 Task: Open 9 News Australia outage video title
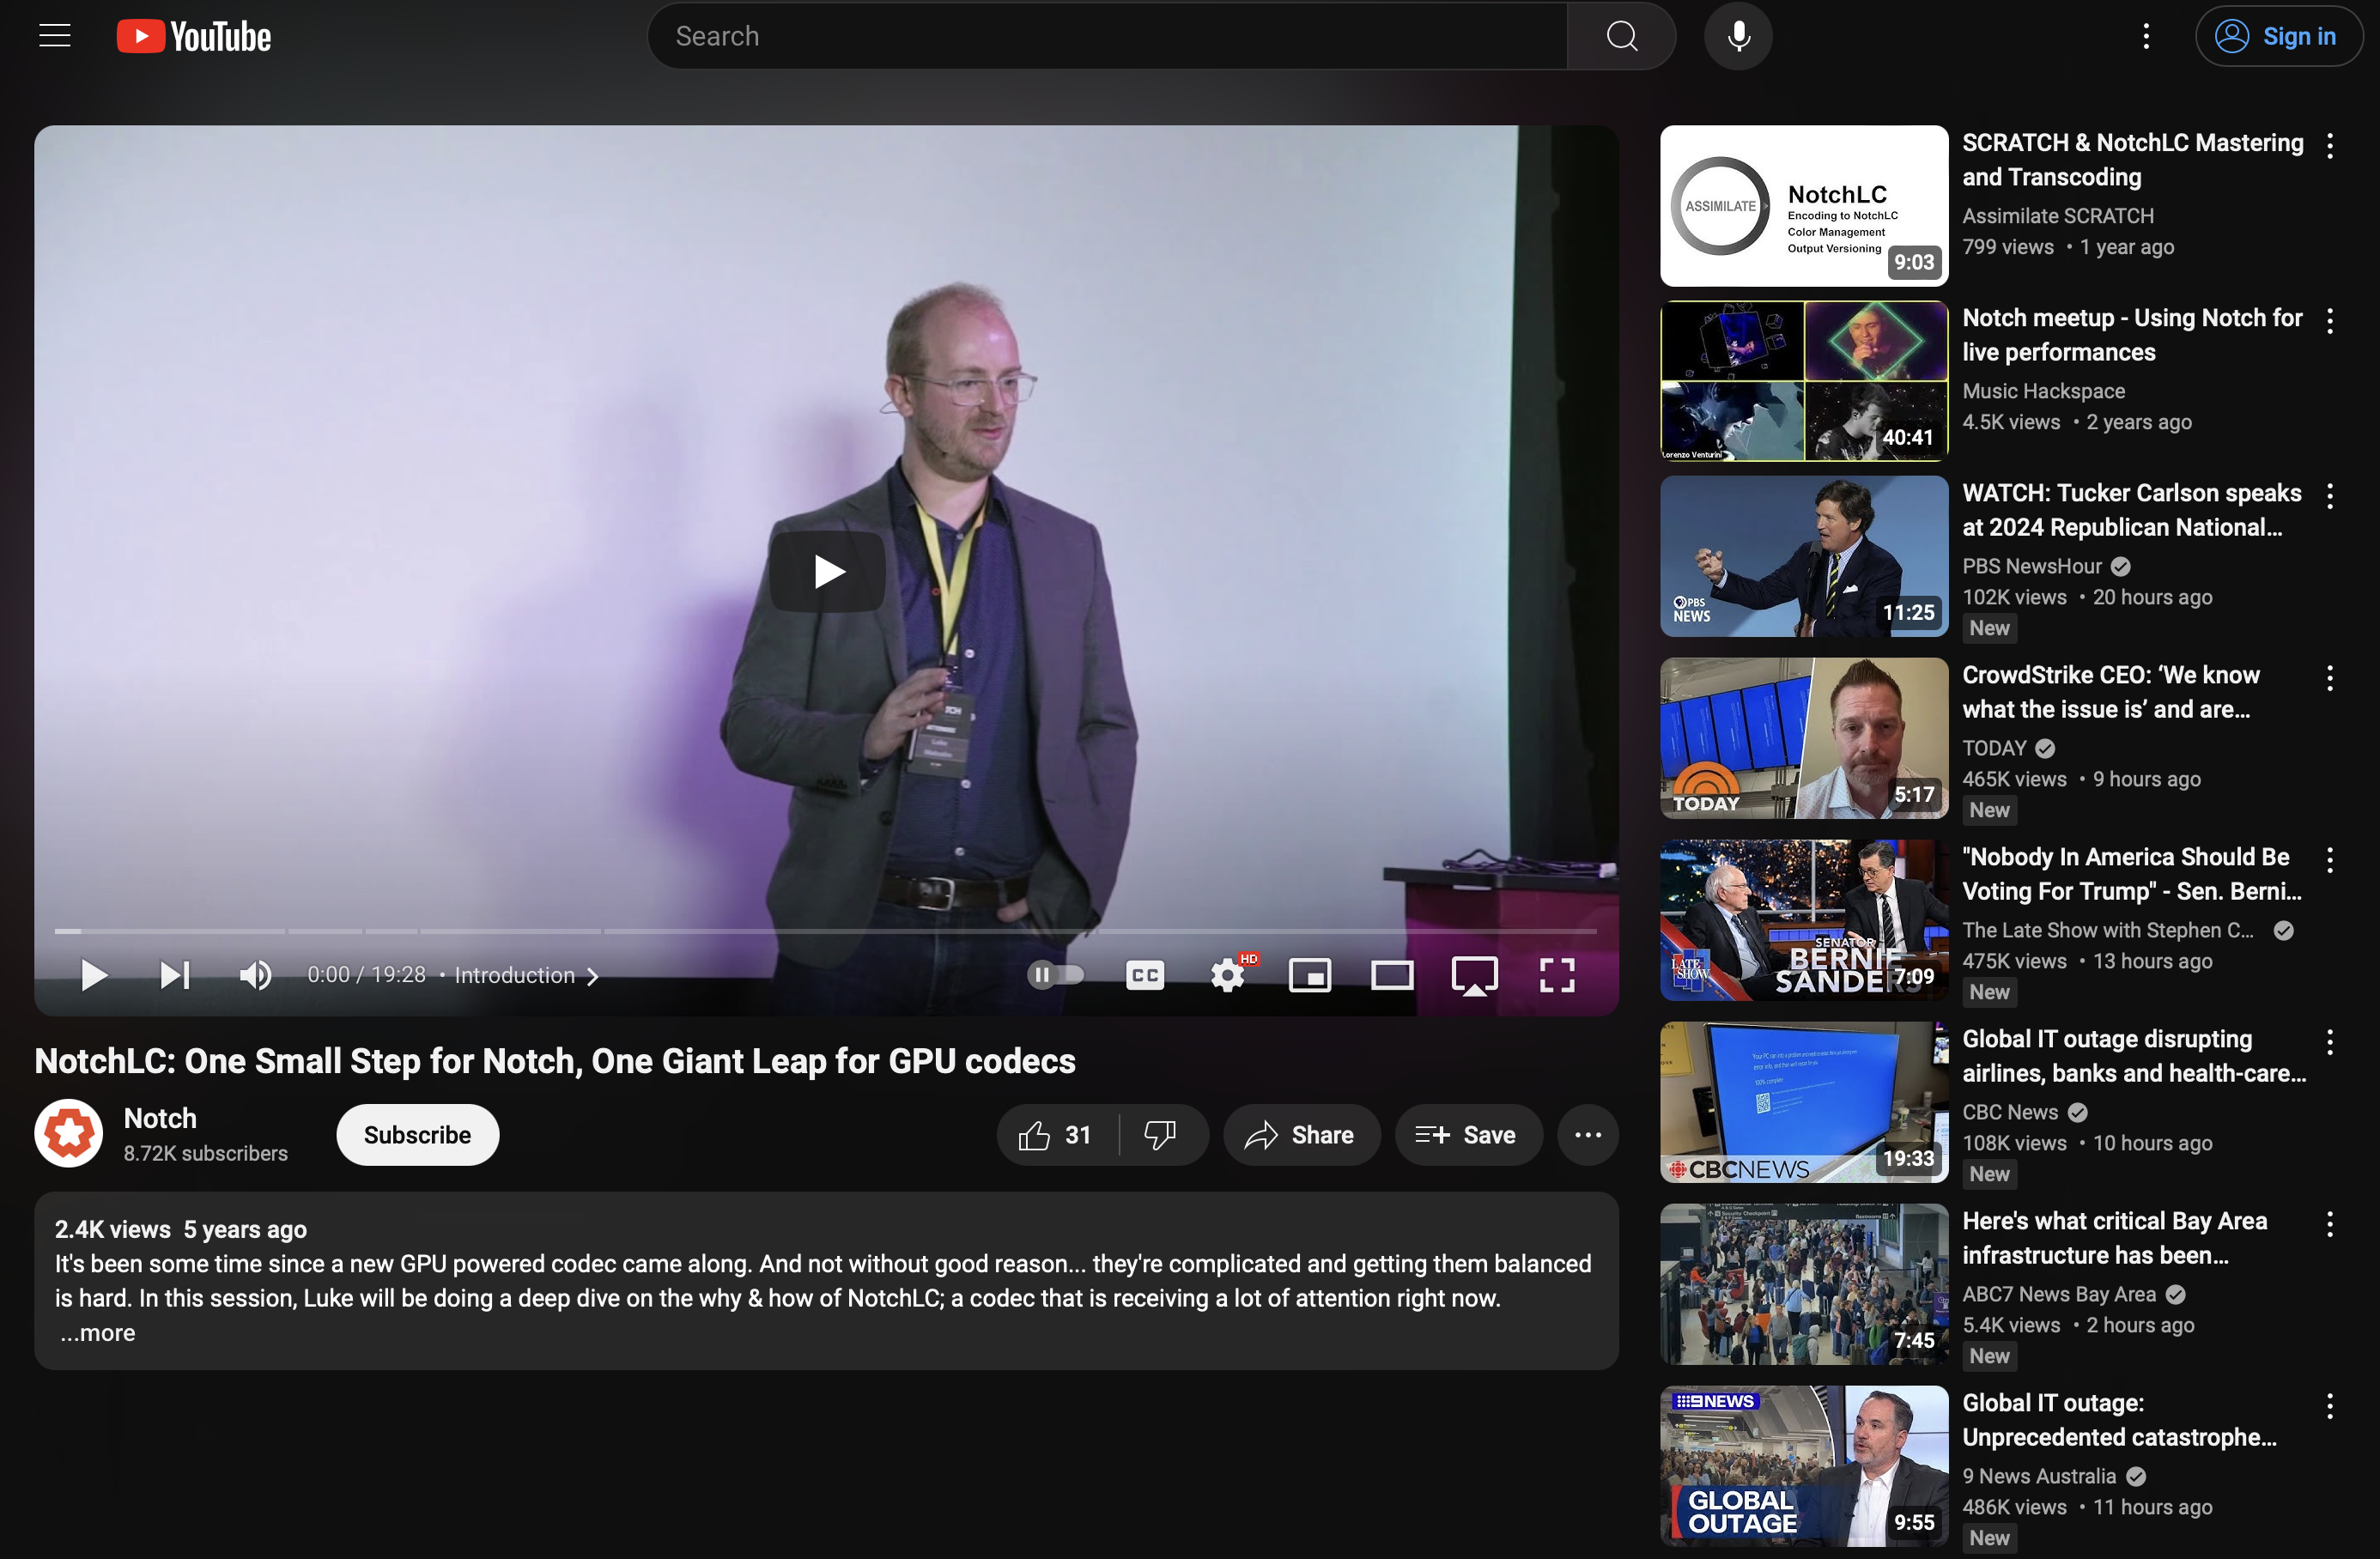[x=2118, y=1420]
